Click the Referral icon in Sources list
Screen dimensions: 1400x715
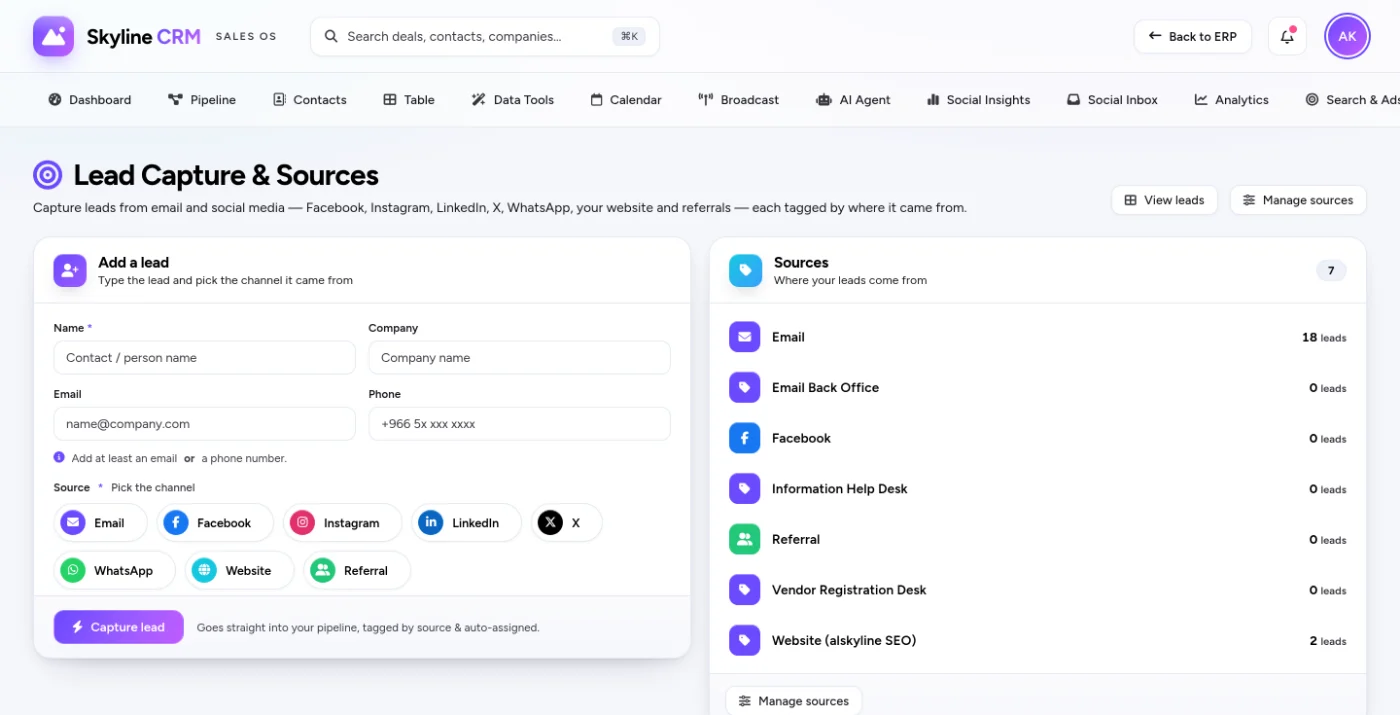(745, 539)
